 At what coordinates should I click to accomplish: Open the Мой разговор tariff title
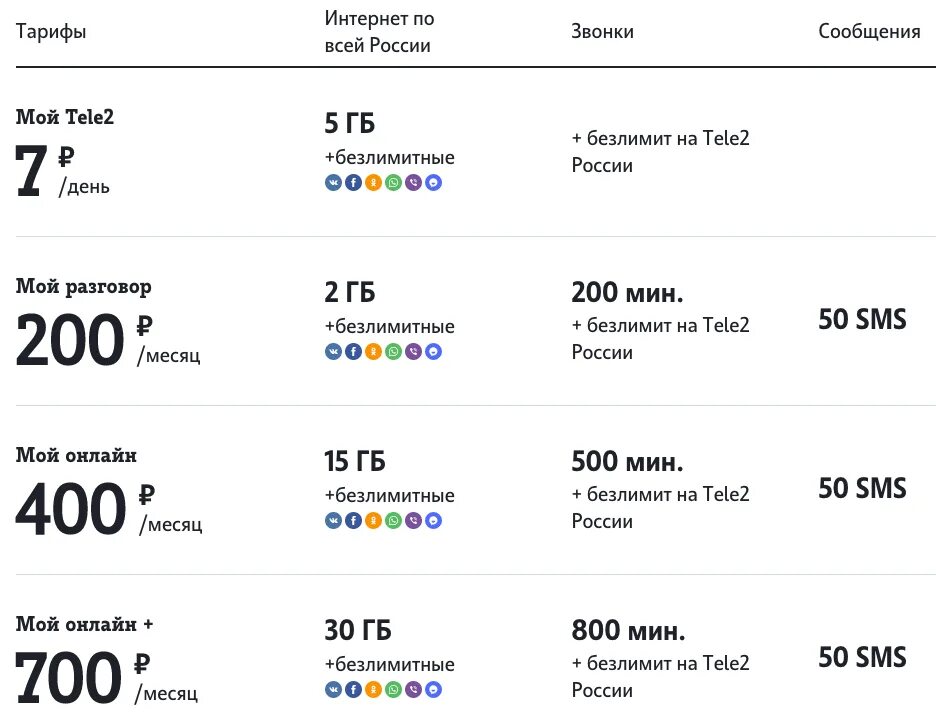(84, 287)
